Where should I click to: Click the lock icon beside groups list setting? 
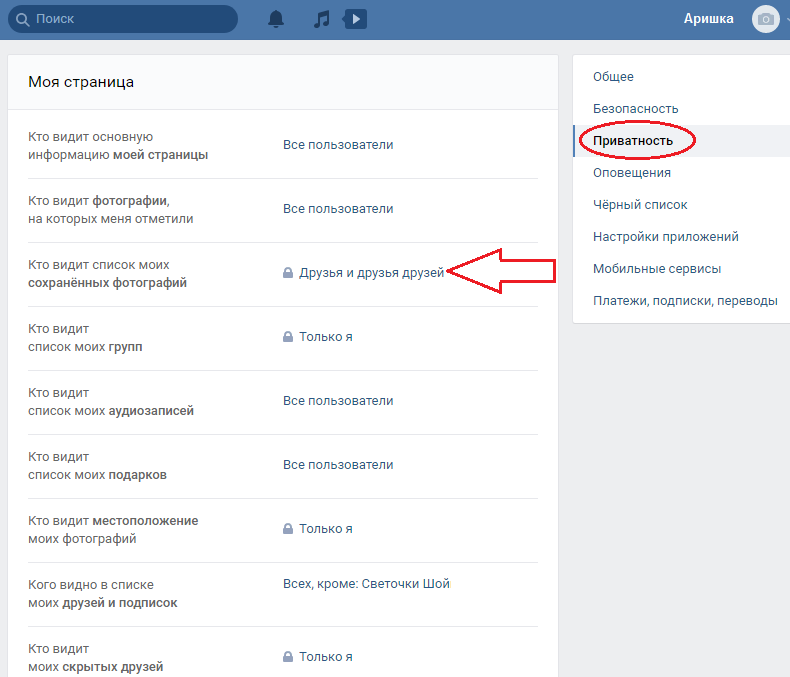click(x=288, y=336)
